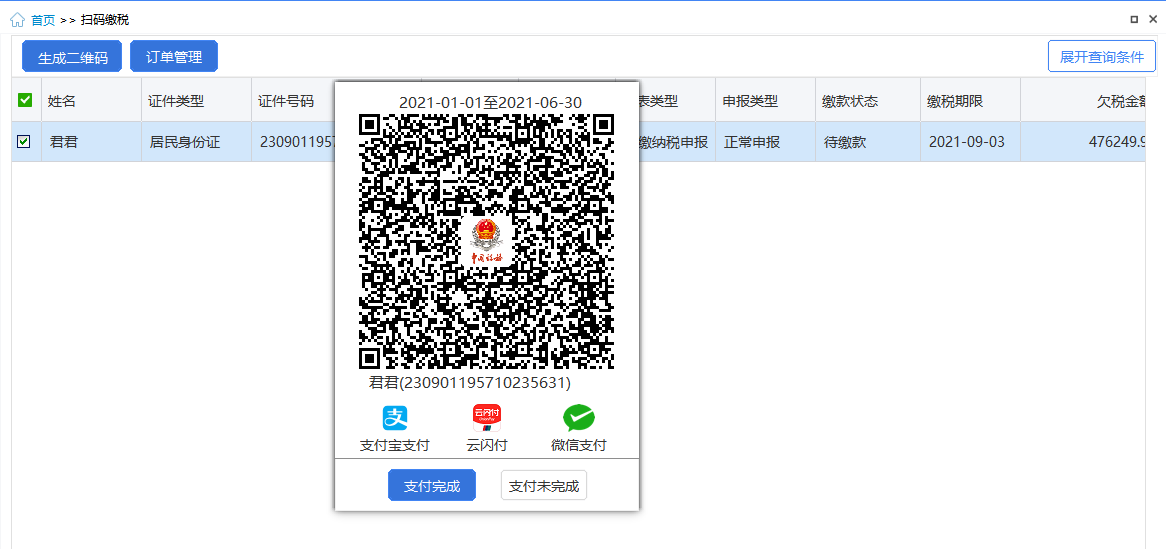Image resolution: width=1166 pixels, height=549 pixels.
Task: Click the home icon in breadcrumb
Action: (17, 20)
